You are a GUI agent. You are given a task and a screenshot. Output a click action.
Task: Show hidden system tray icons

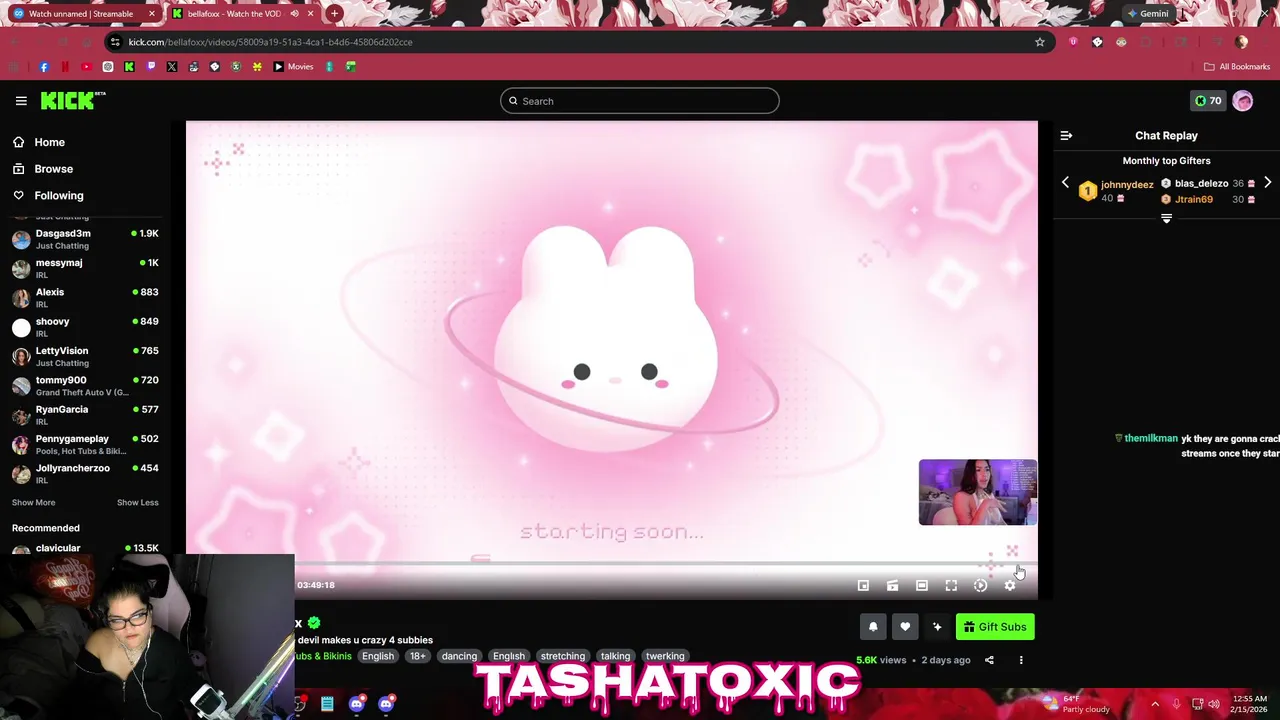coord(1155,704)
